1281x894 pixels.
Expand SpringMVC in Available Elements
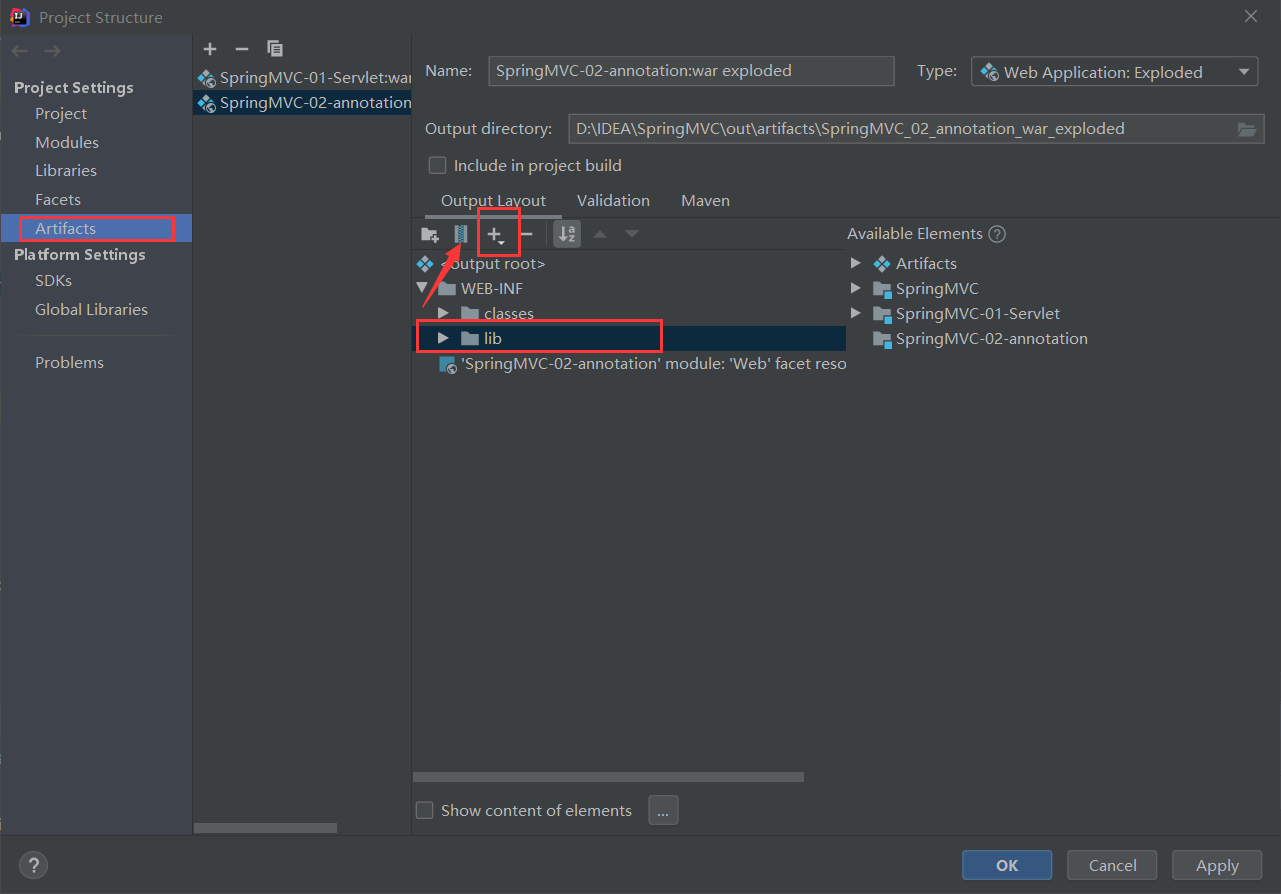click(856, 289)
